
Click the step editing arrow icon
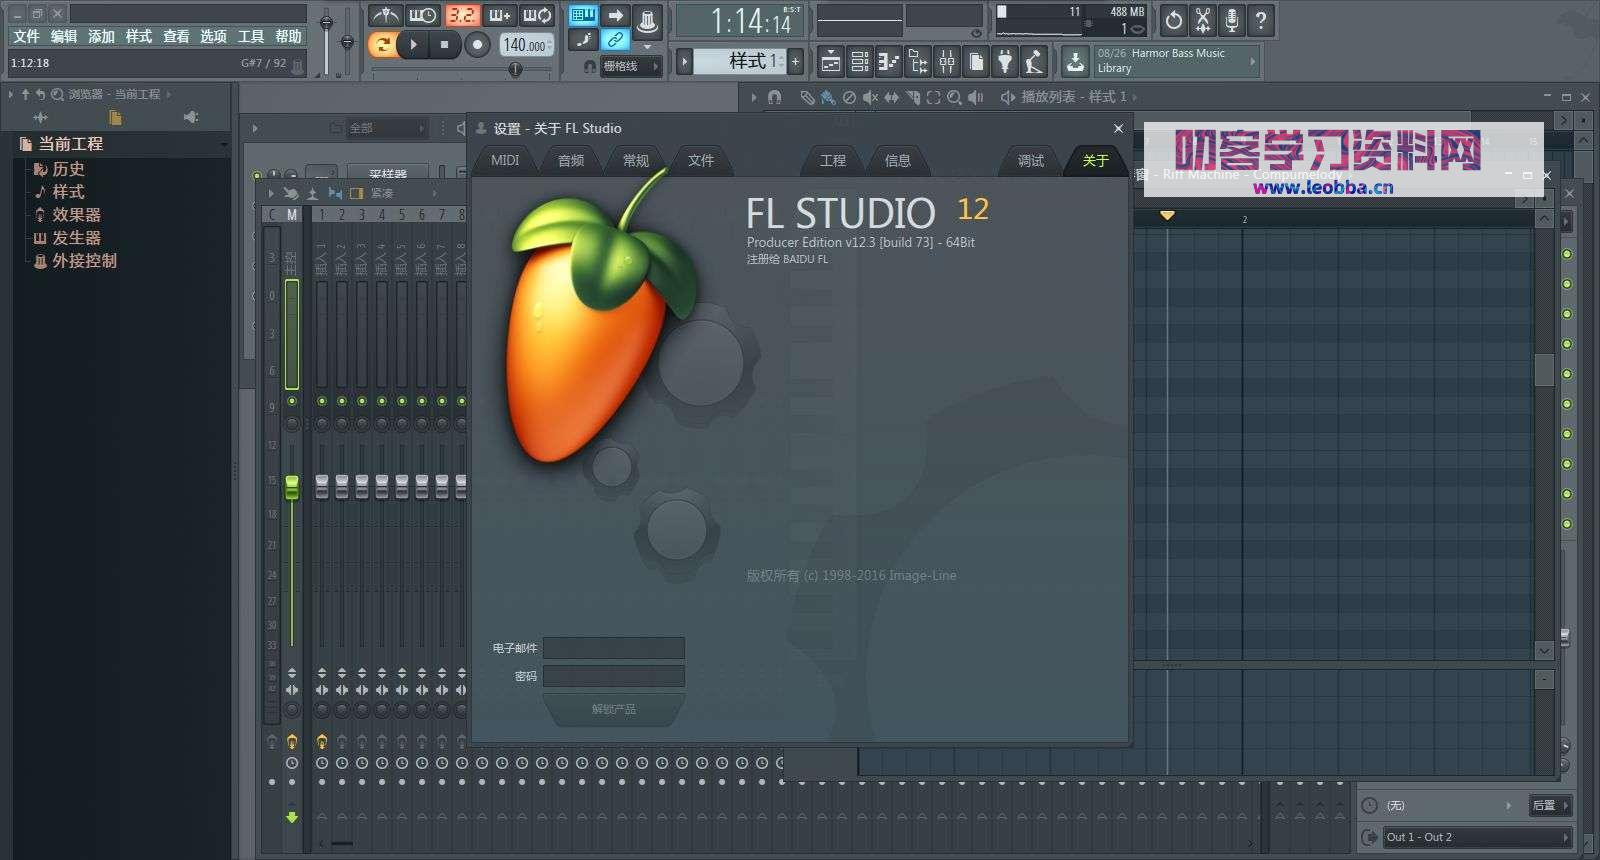(x=616, y=15)
